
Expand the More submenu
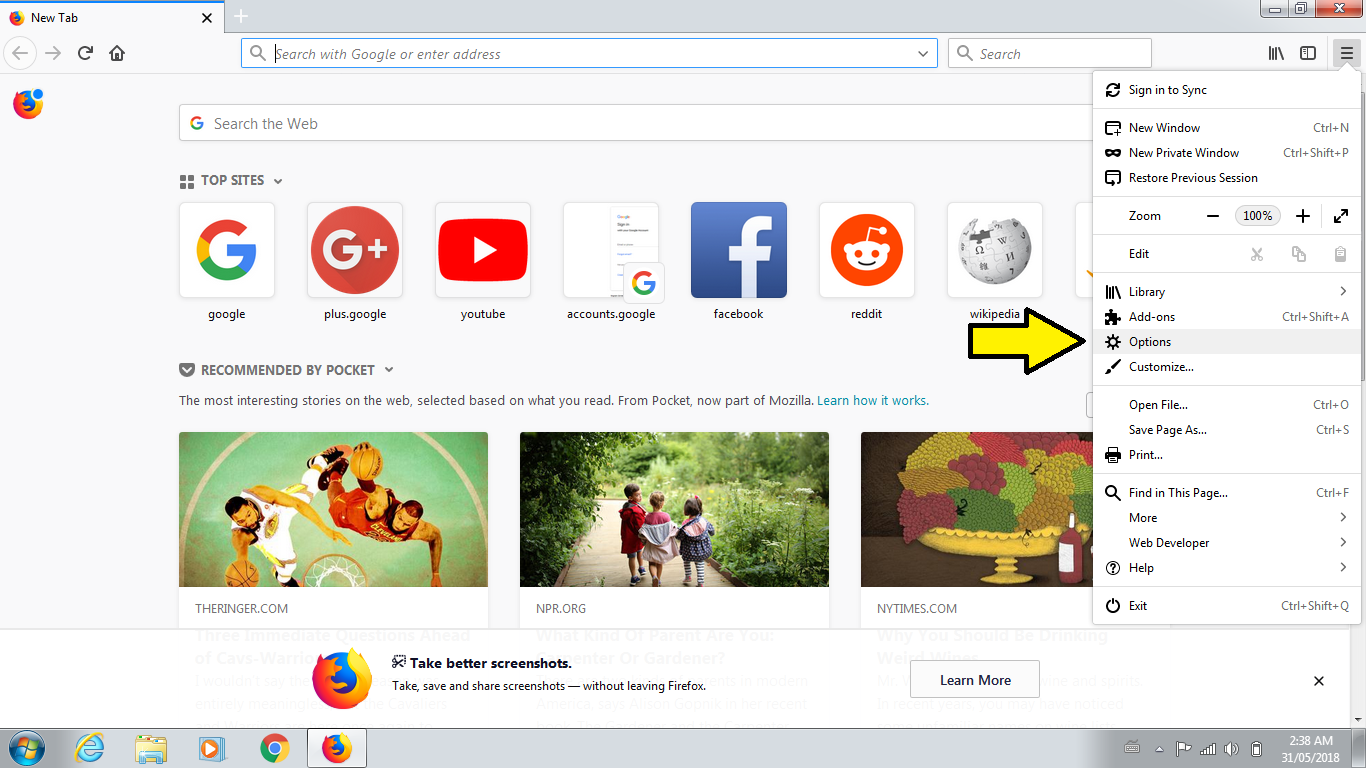(1227, 518)
